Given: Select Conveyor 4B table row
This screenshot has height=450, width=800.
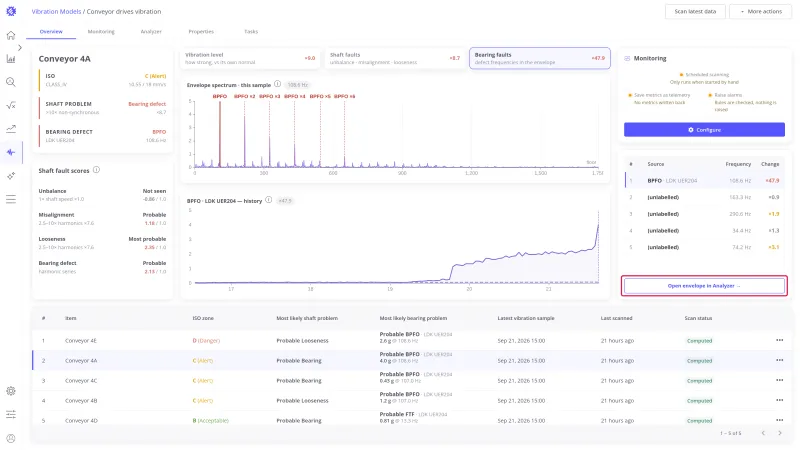Looking at the screenshot, I should (x=412, y=401).
